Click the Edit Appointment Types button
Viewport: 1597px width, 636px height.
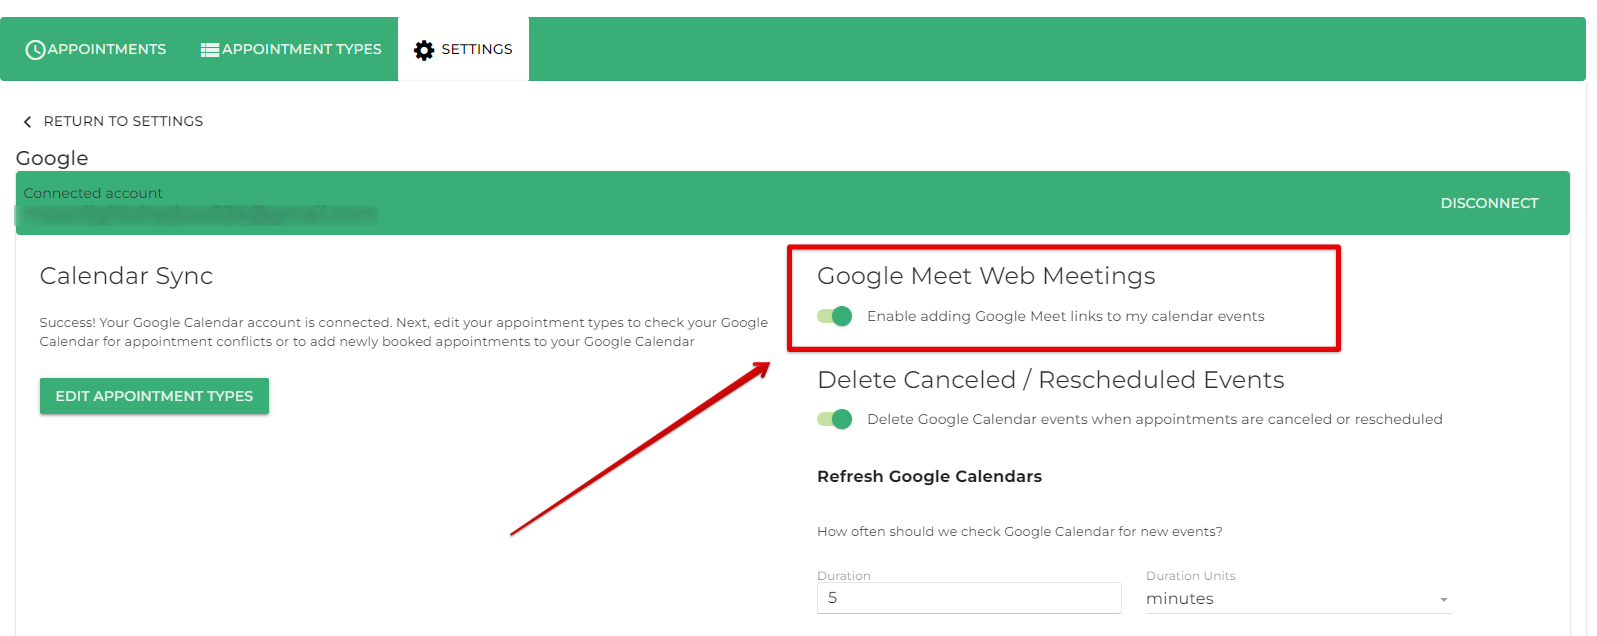coord(153,395)
